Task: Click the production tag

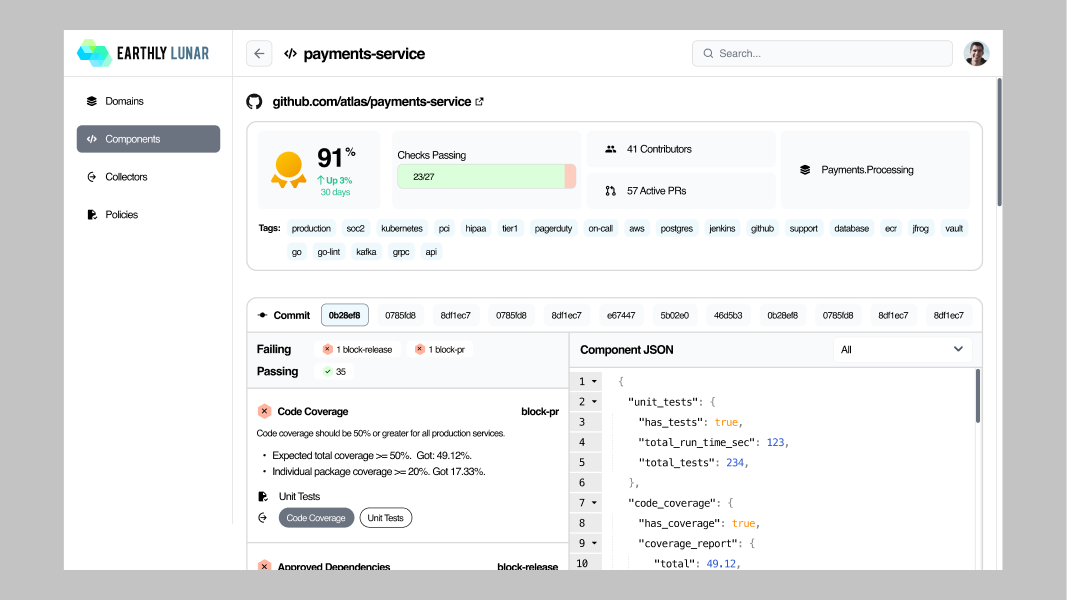Action: pos(311,229)
